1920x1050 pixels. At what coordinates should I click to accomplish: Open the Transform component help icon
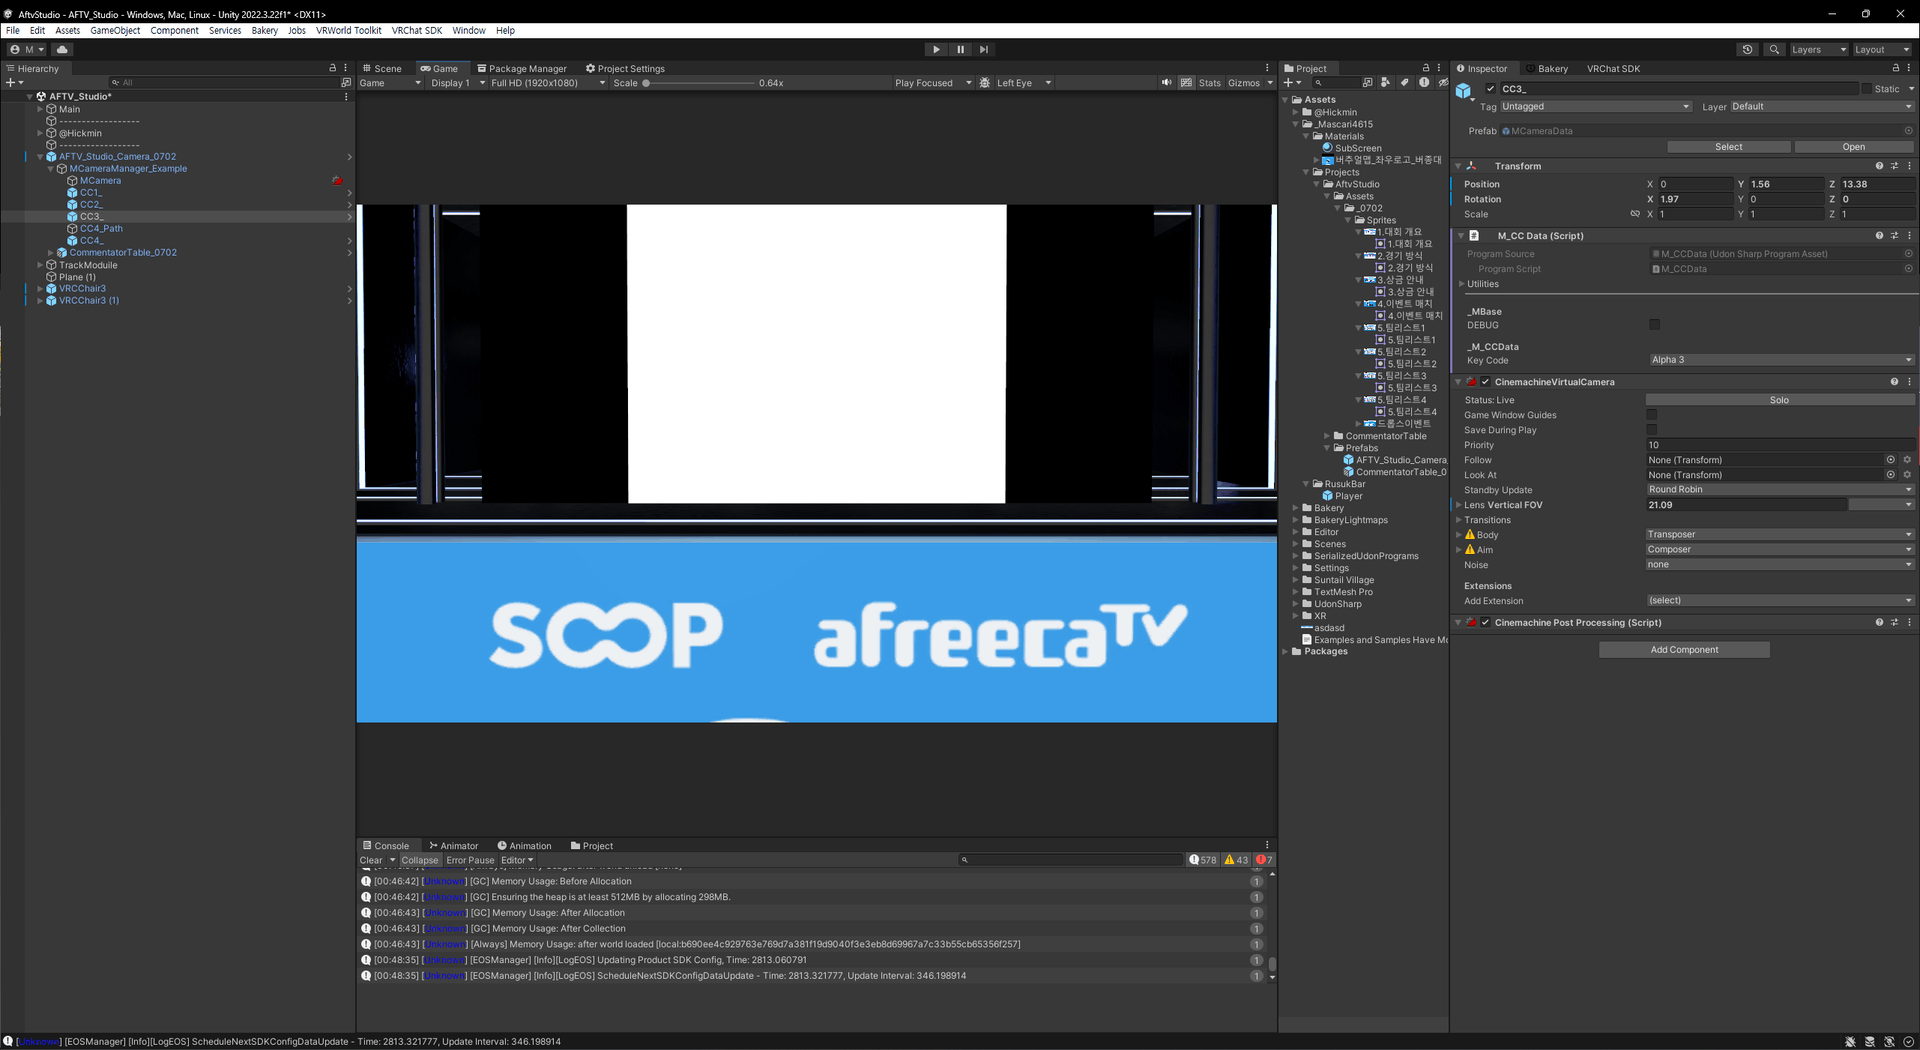point(1879,166)
